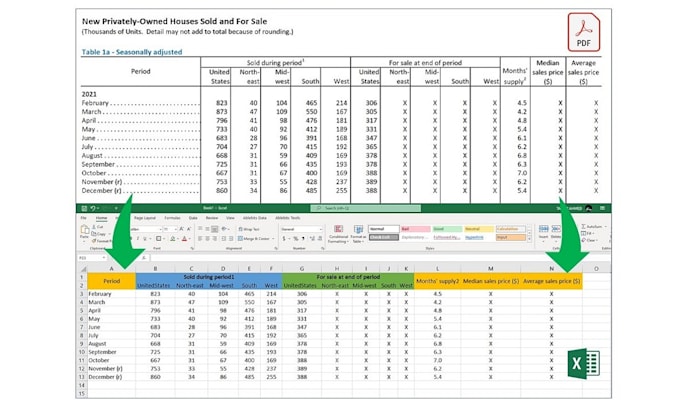
Task: Click Increase Indent icon
Action: [x=231, y=239]
